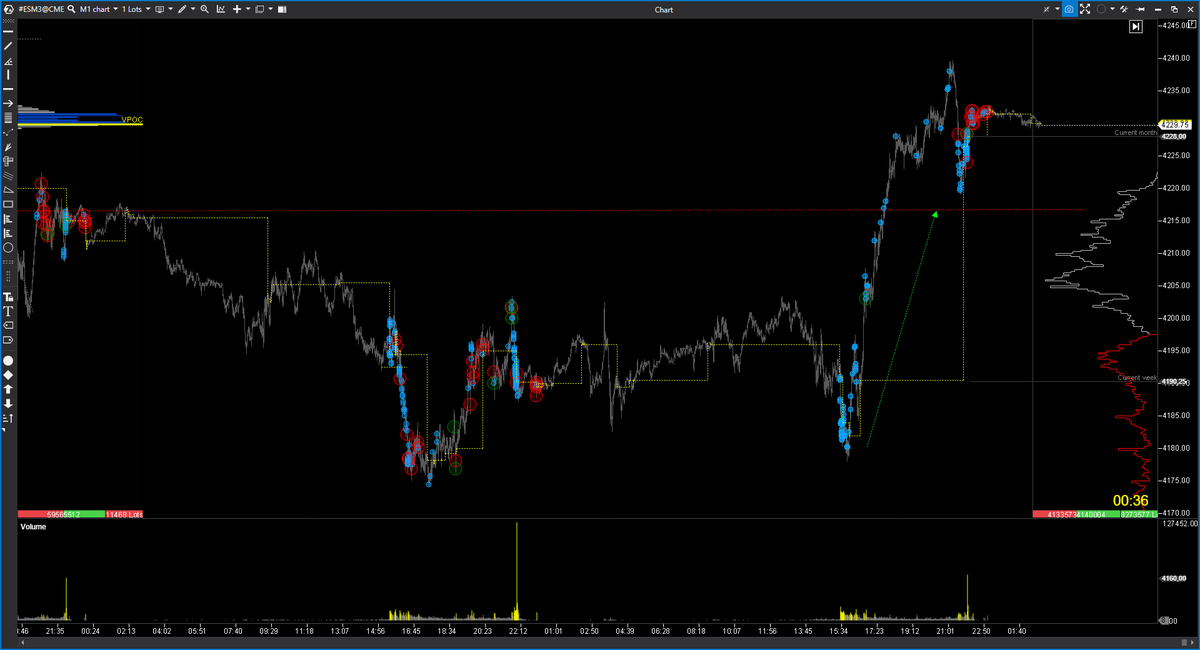Open the M1 chart timeframe dropdown
Image resolution: width=1200 pixels, height=650 pixels.
(101, 9)
